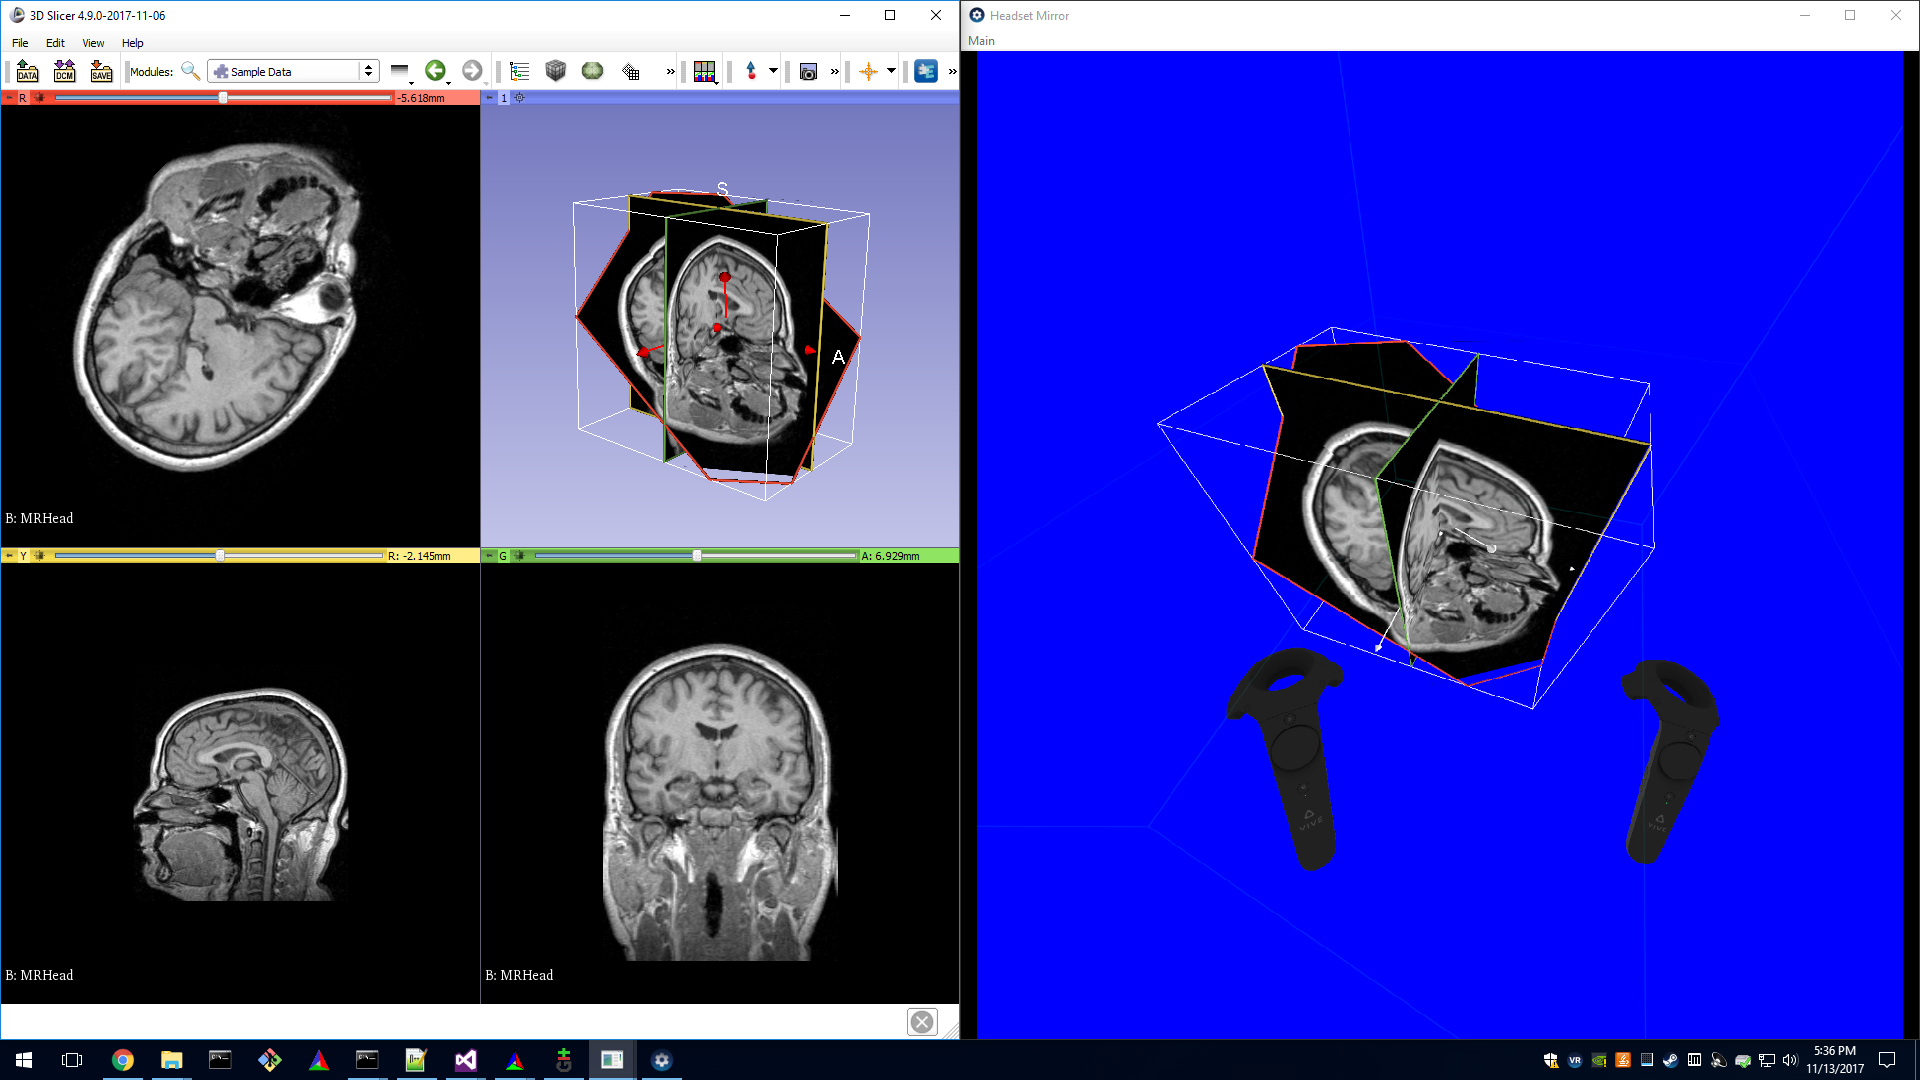Expand the mouse mode place dropdown arrow
The width and height of the screenshot is (1920, 1080).
[x=773, y=71]
